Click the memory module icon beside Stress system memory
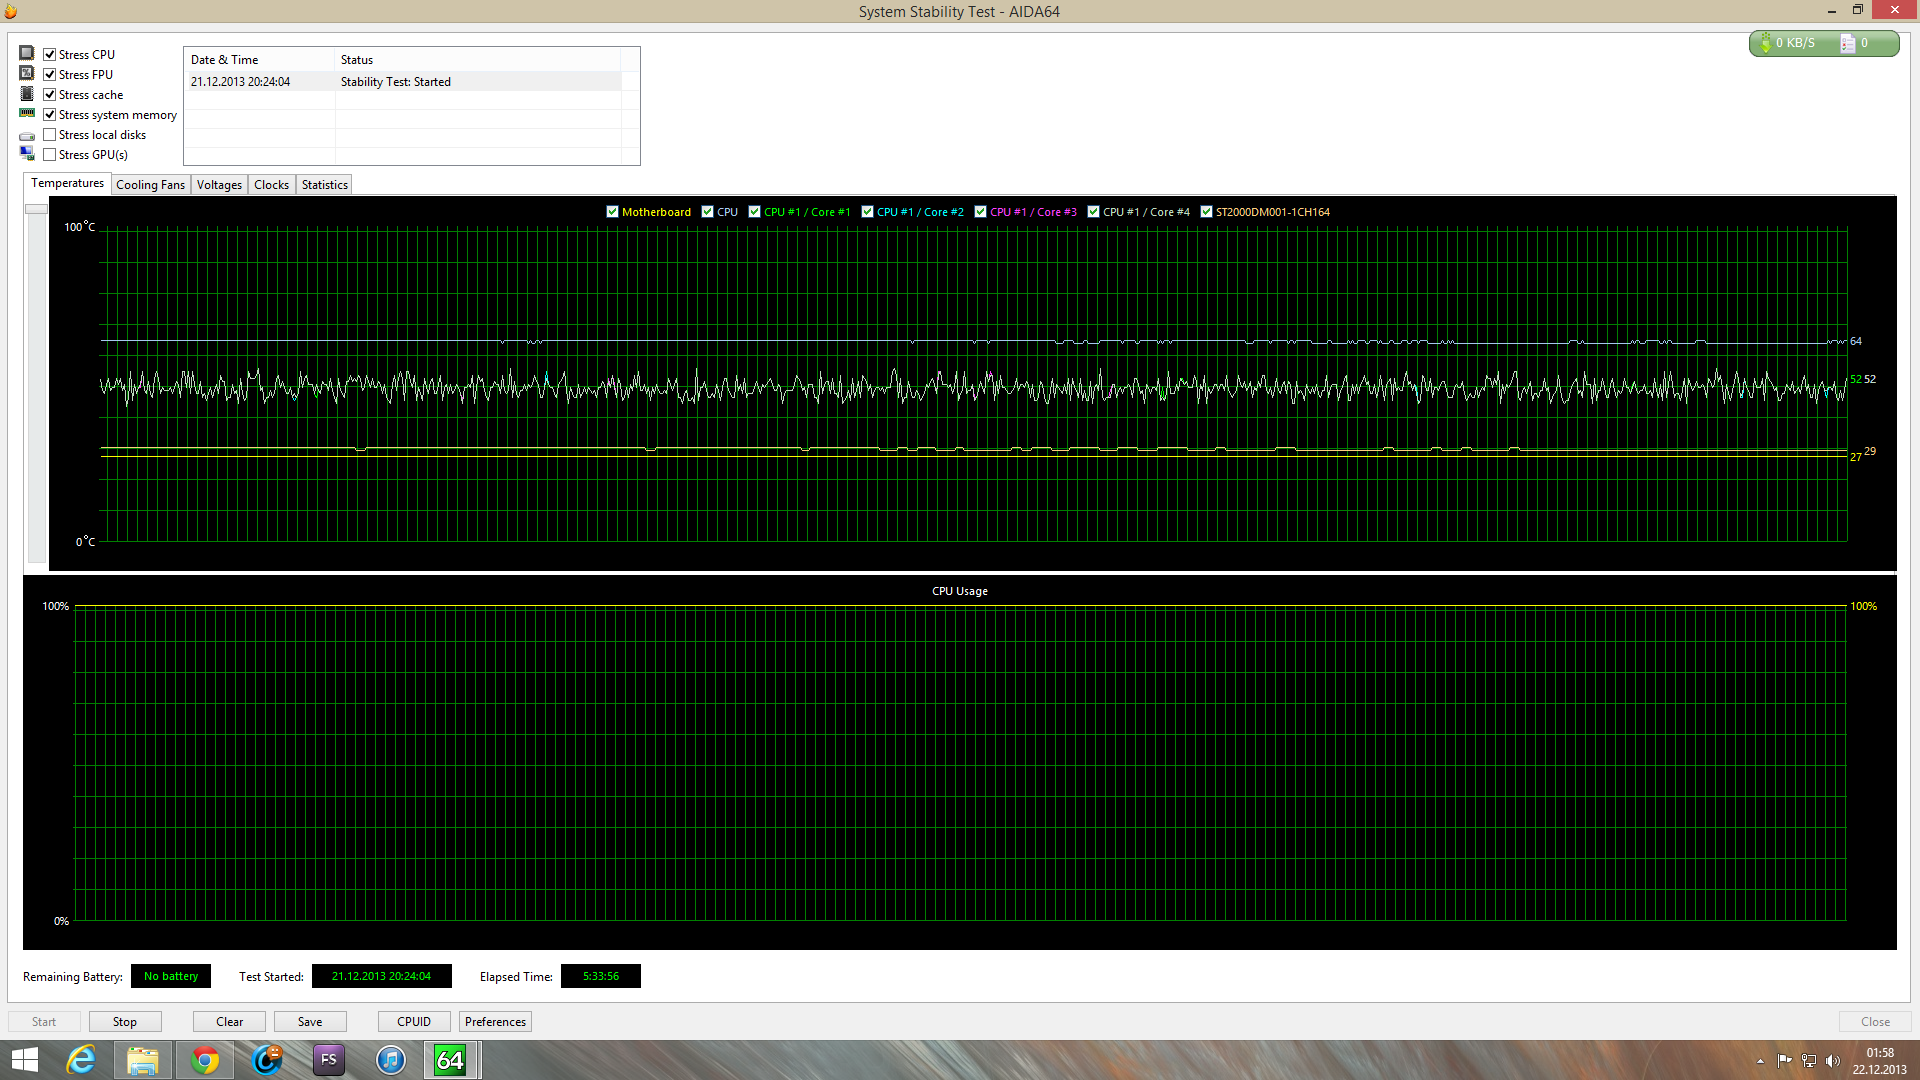 pos(27,113)
